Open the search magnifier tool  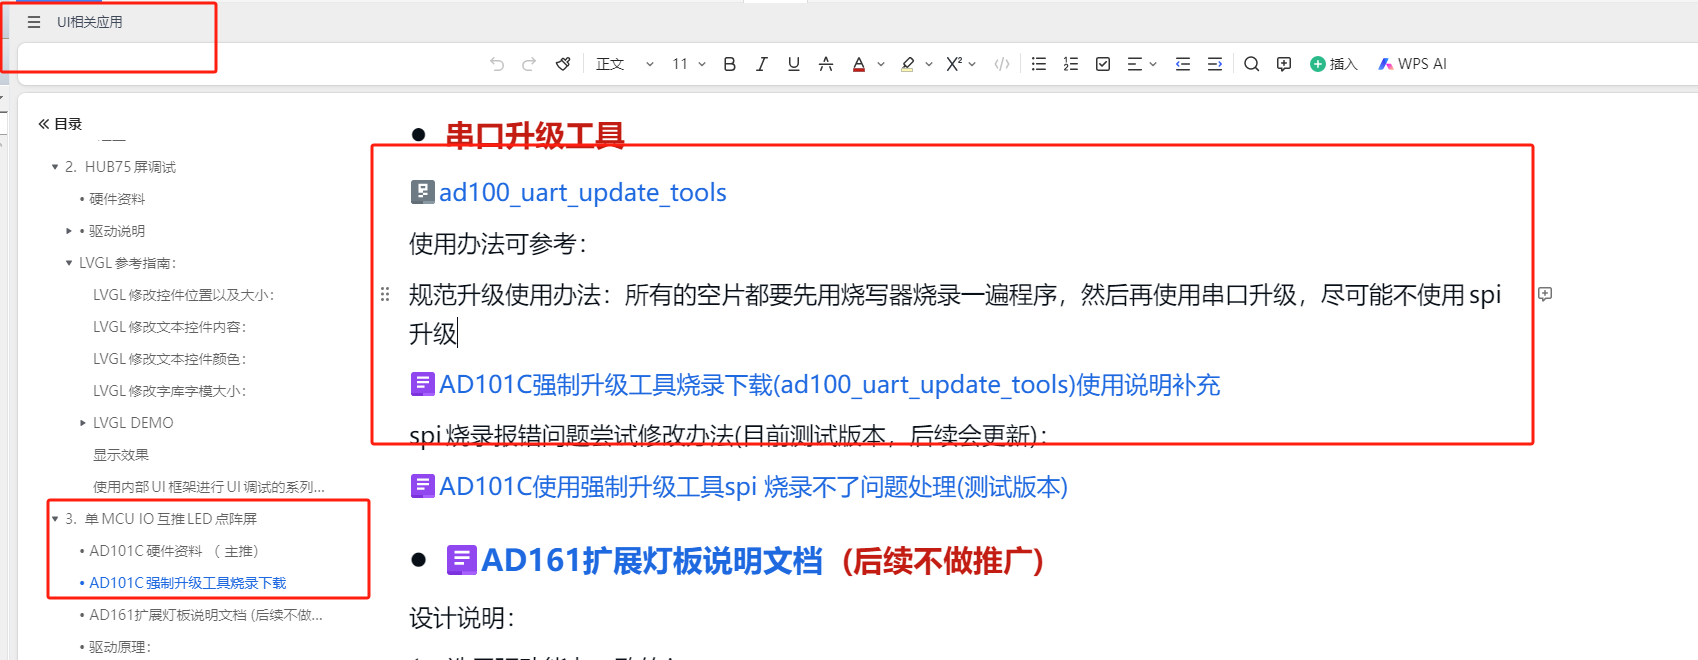[1251, 64]
